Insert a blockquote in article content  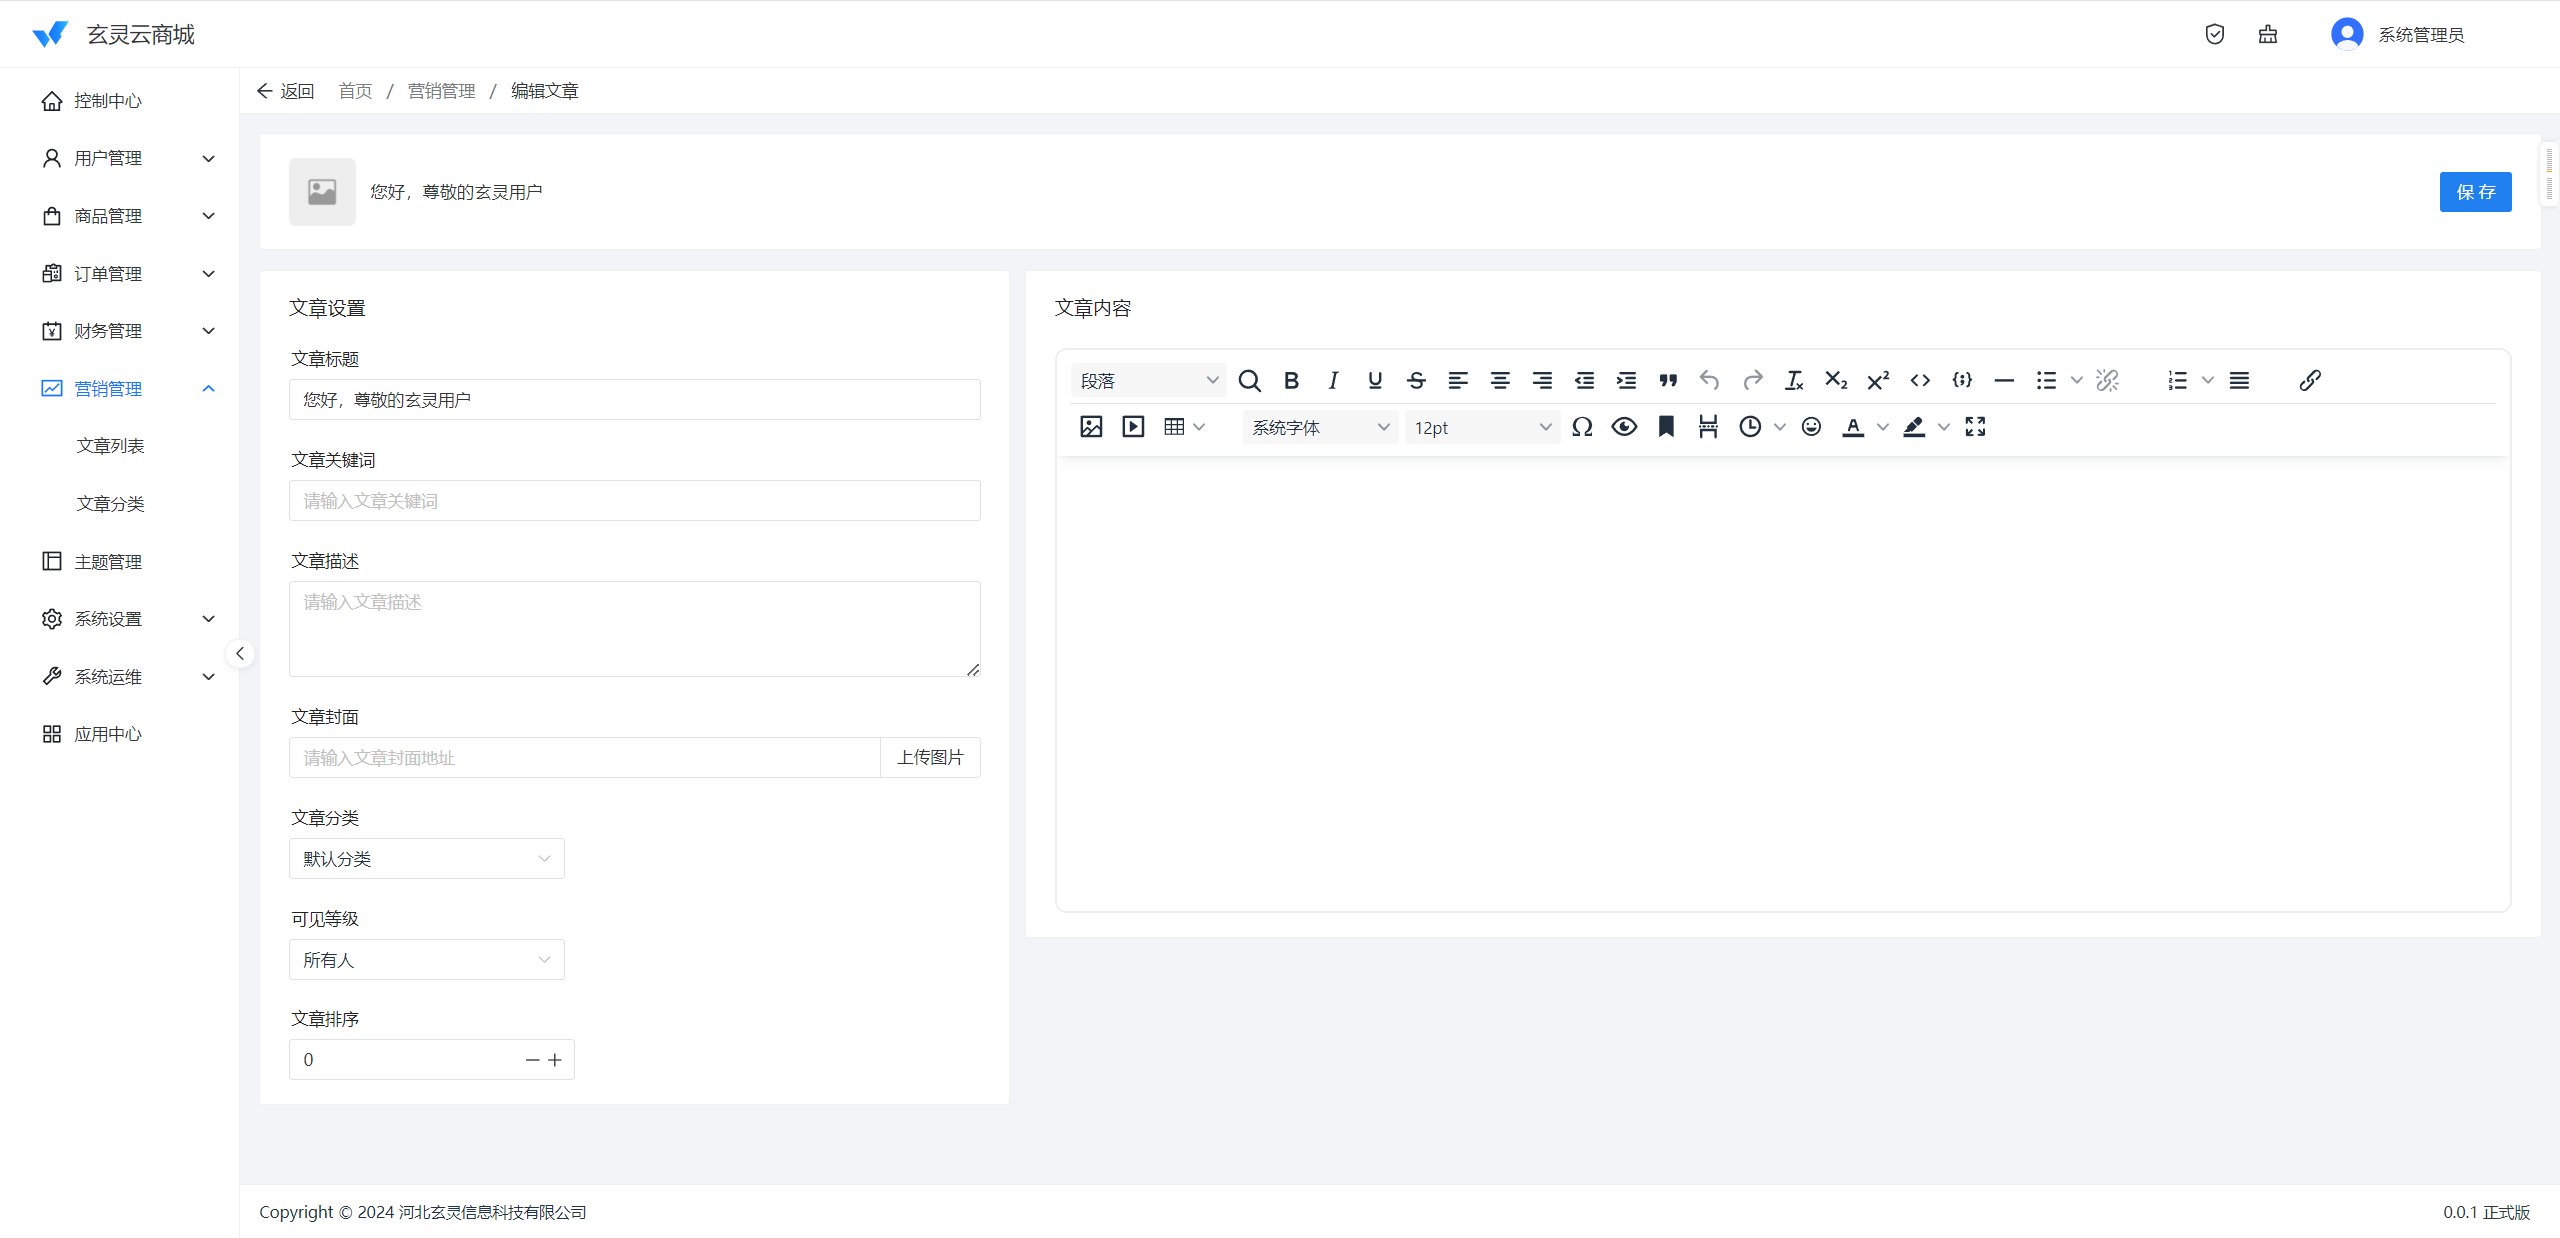1667,380
